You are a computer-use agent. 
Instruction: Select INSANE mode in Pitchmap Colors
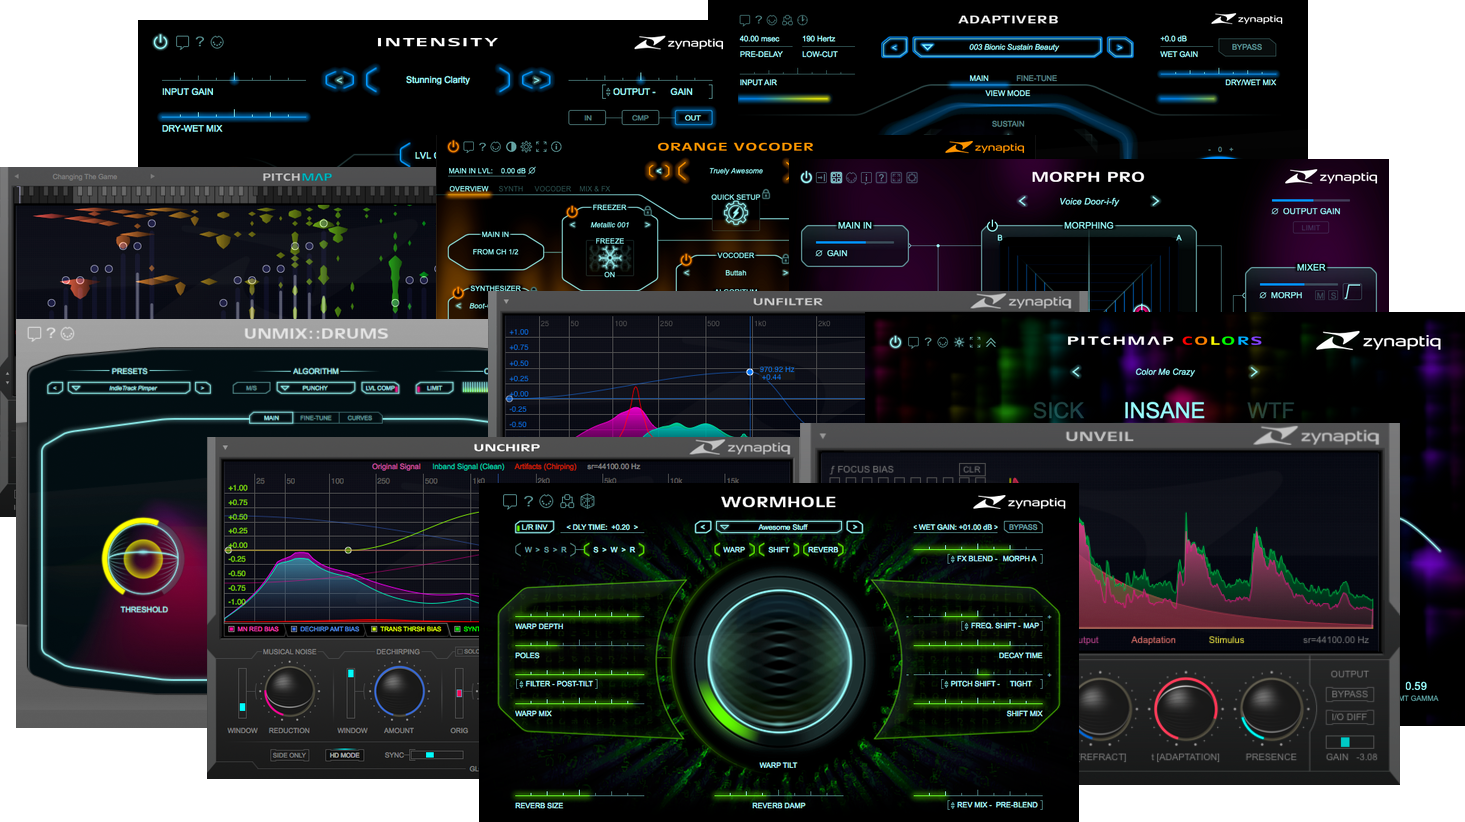pyautogui.click(x=1164, y=411)
